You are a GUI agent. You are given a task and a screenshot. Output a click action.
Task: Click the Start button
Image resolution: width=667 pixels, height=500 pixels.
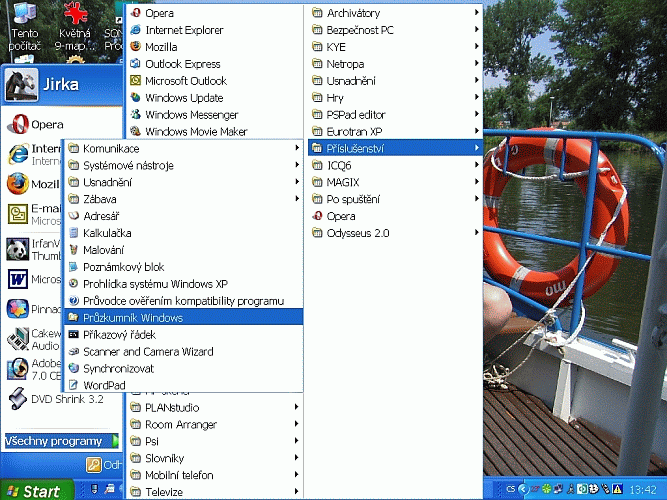point(37,491)
